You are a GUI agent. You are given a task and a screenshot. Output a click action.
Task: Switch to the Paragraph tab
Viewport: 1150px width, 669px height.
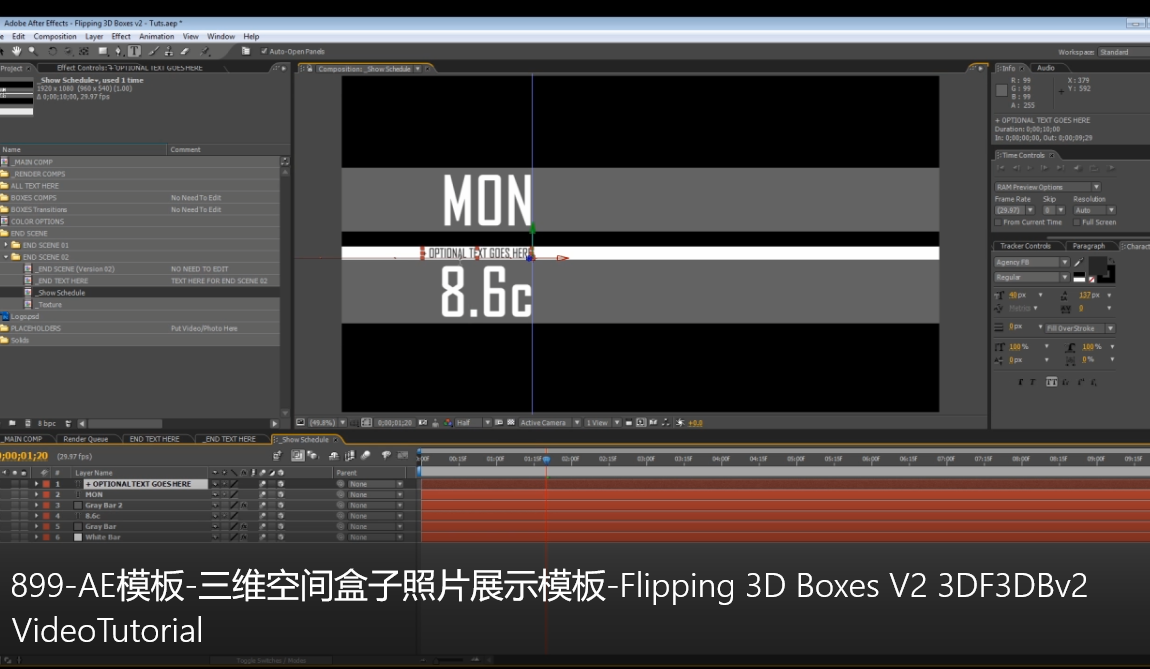pyautogui.click(x=1088, y=246)
